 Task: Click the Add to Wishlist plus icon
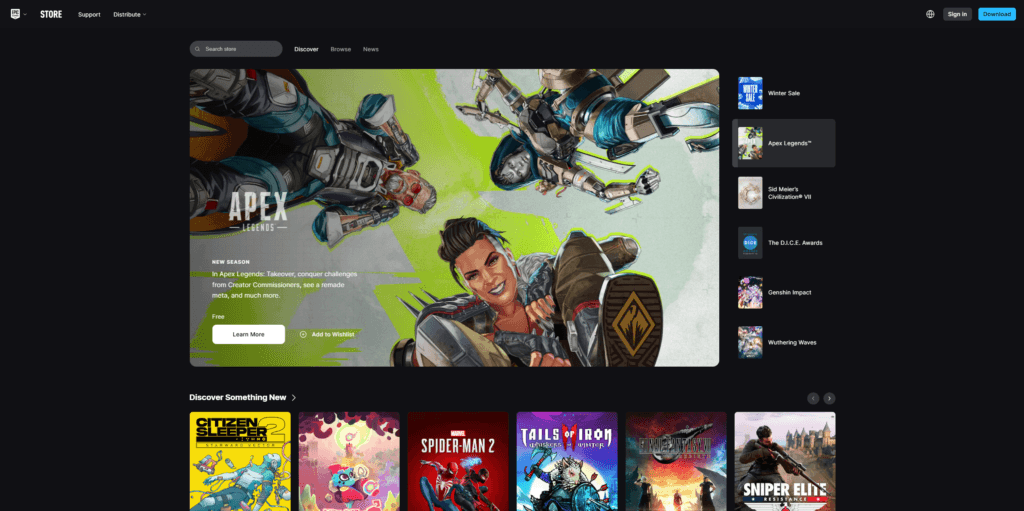pyautogui.click(x=303, y=334)
